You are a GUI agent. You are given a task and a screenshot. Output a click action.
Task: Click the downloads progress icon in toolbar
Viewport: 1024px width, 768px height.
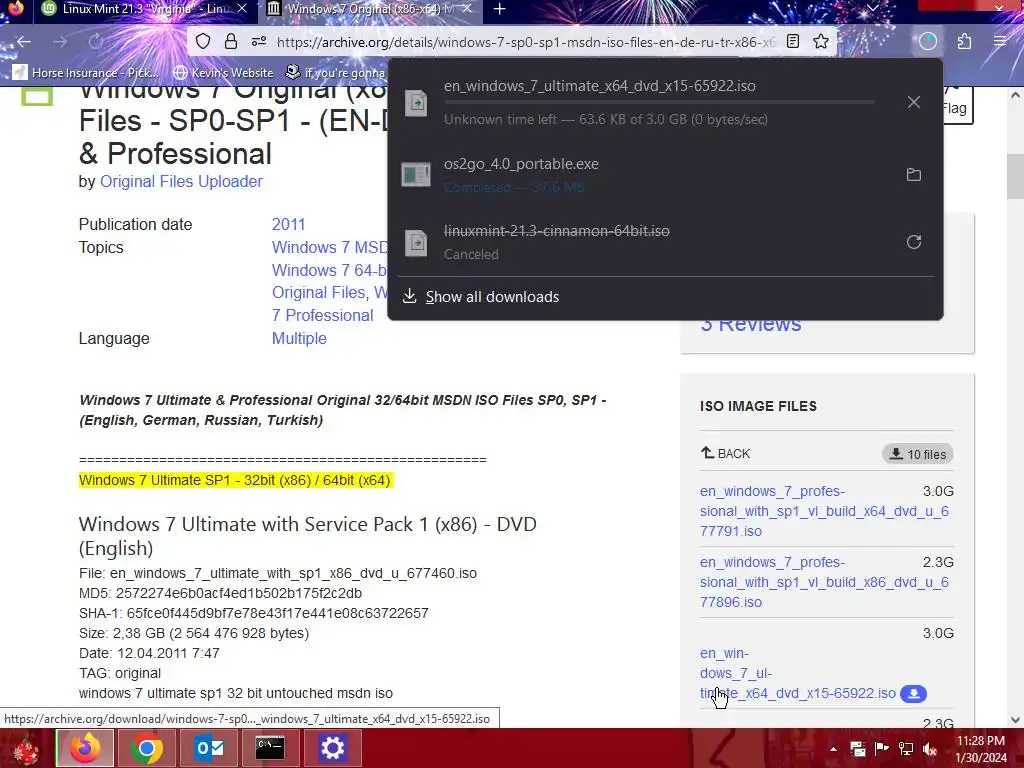928,42
